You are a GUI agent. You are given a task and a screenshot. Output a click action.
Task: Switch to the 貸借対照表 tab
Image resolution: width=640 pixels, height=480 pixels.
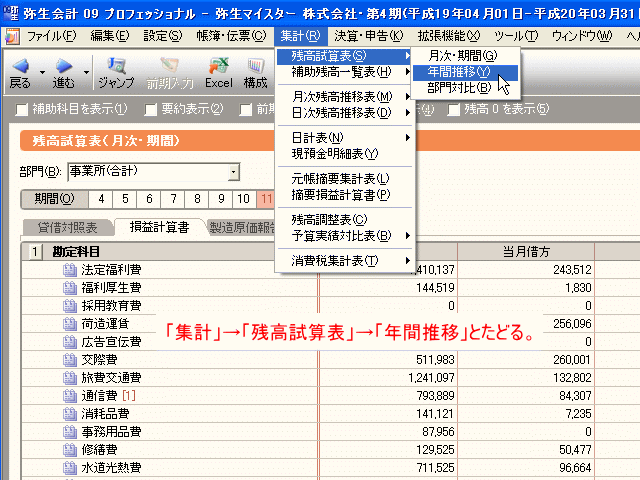pyautogui.click(x=67, y=227)
